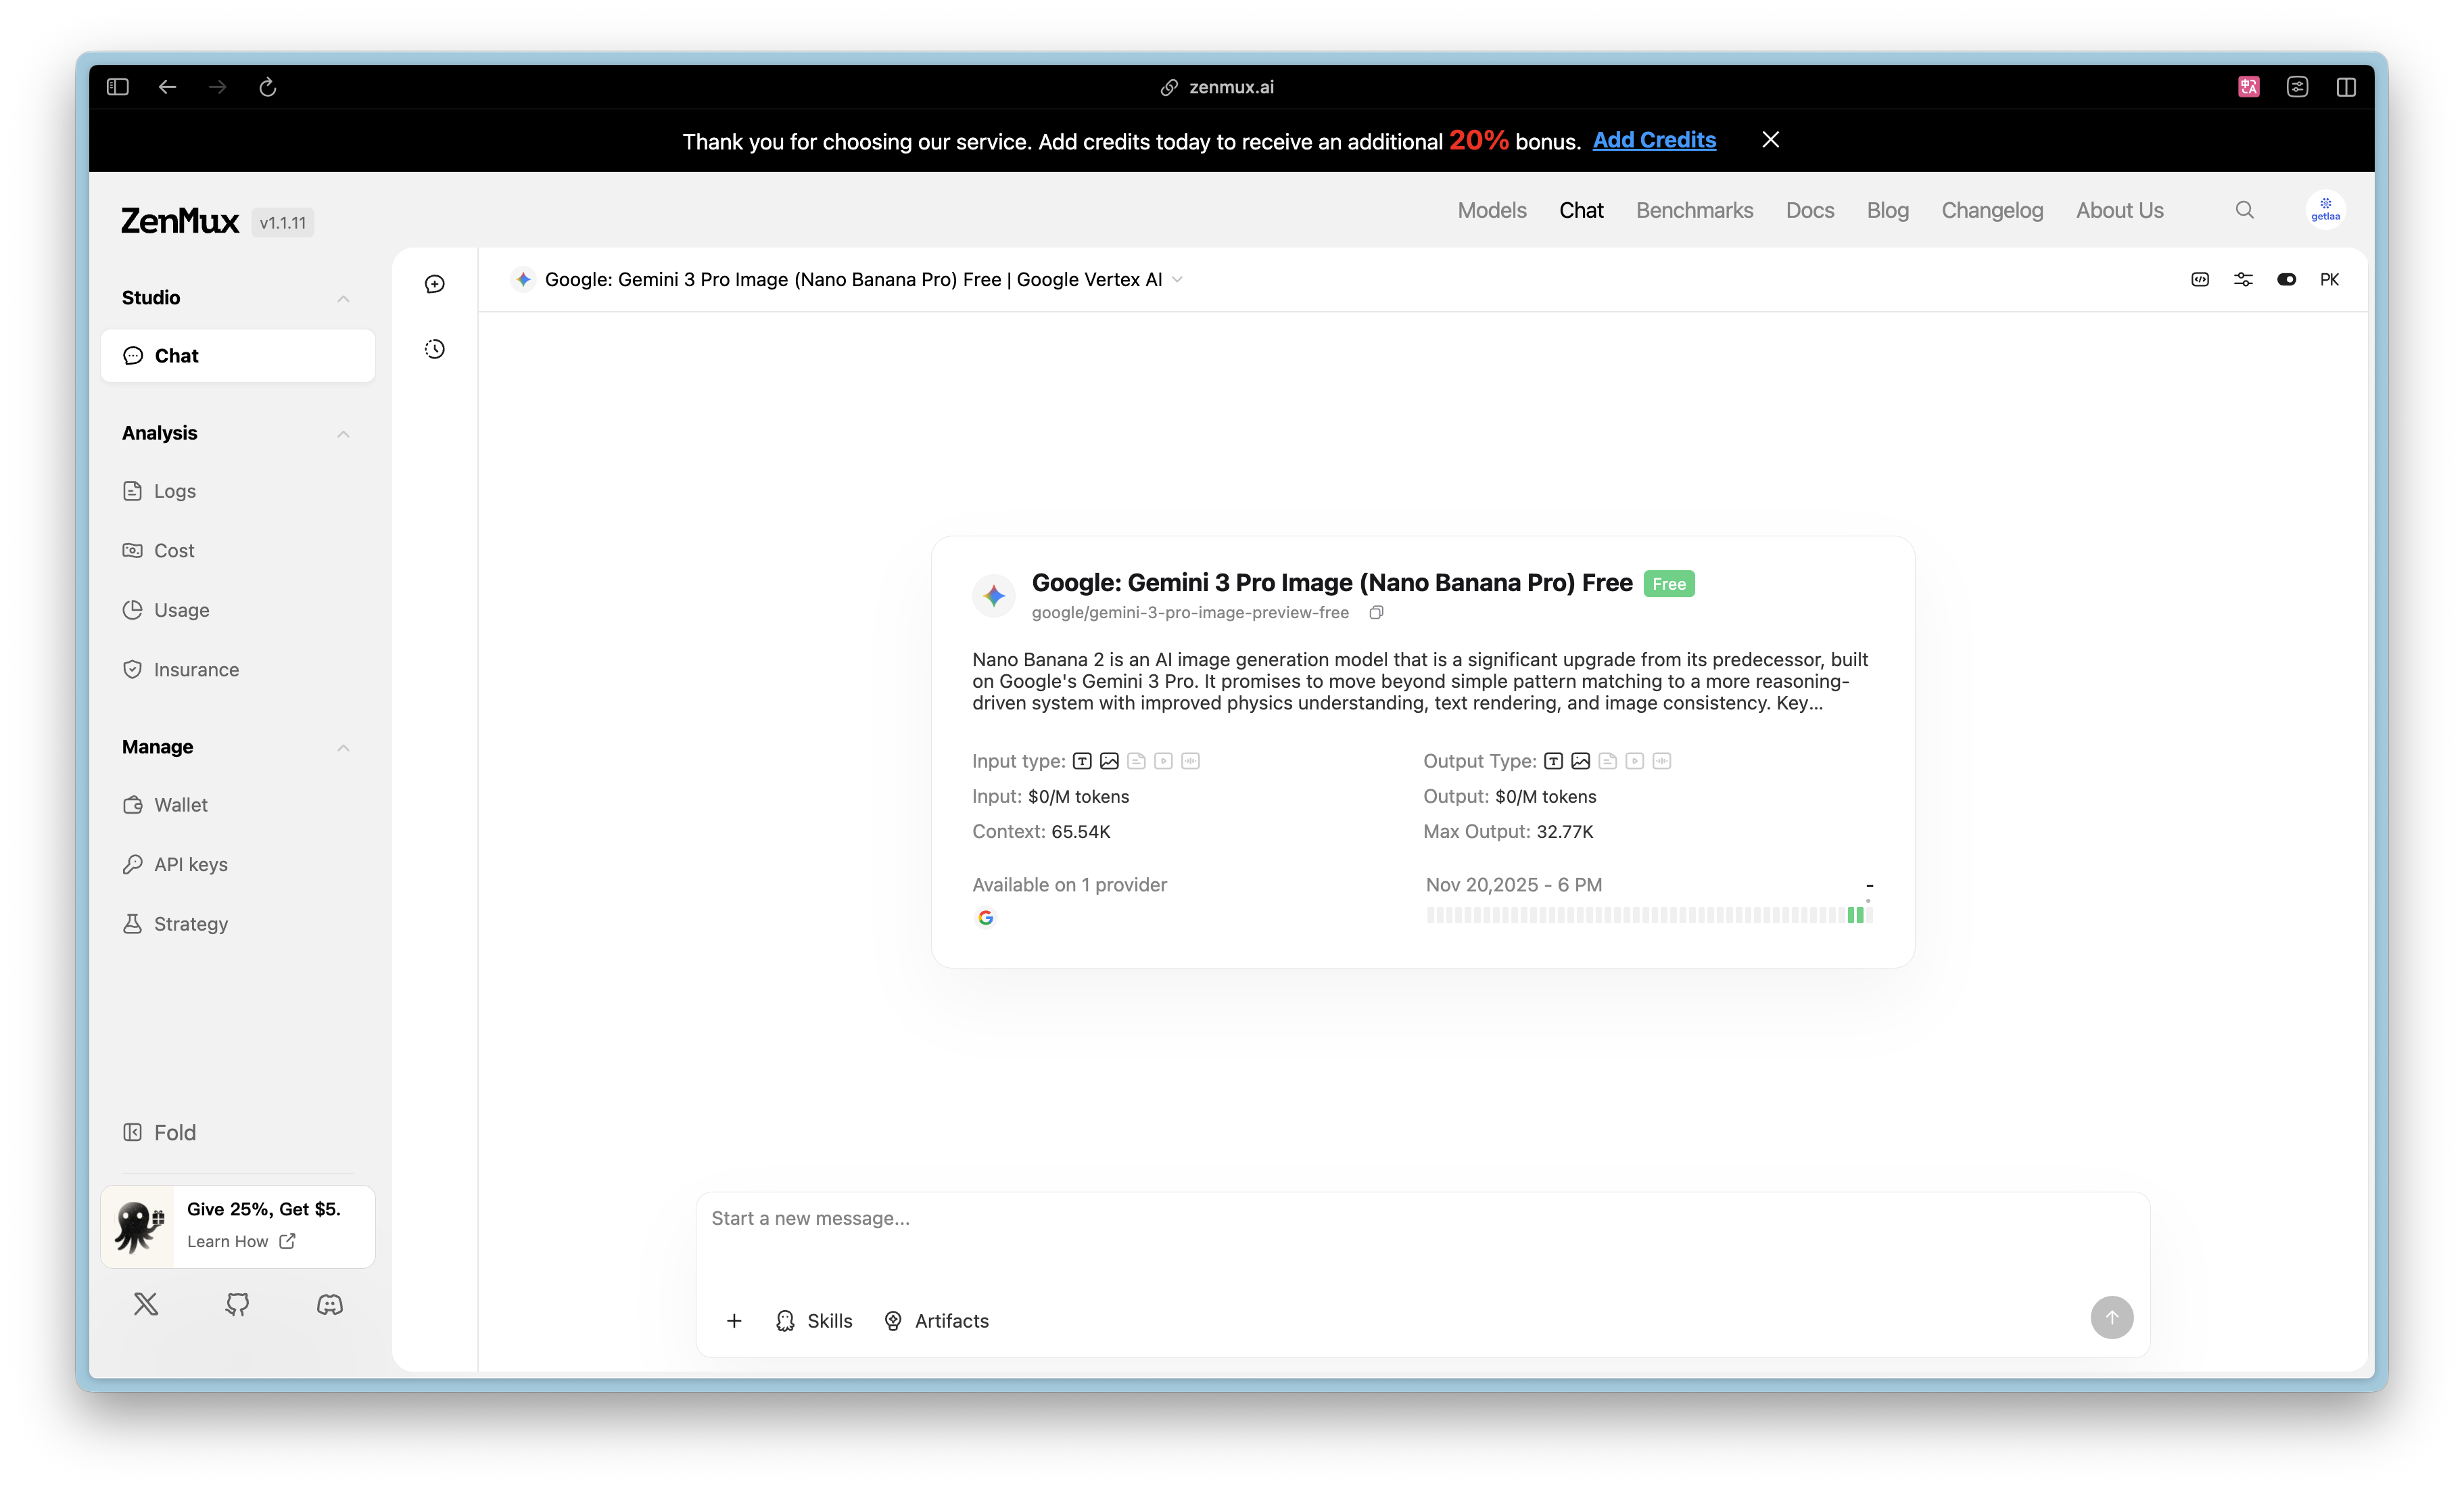This screenshot has width=2464, height=1492.
Task: Open the translate extension icon
Action: point(2249,87)
